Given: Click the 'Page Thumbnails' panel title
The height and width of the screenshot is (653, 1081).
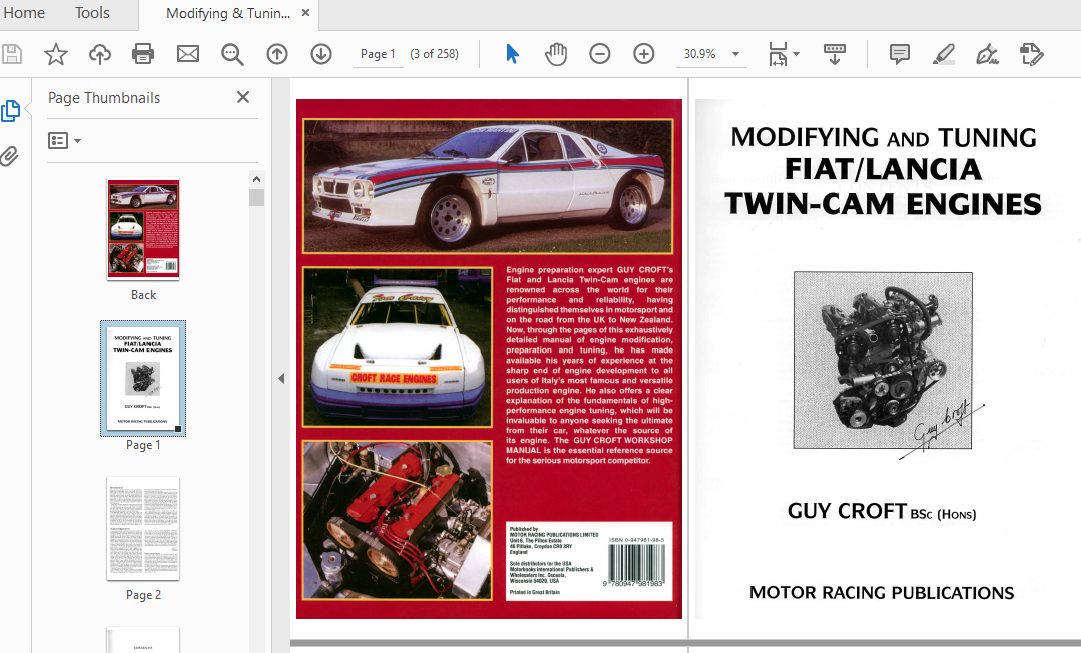Looking at the screenshot, I should click(x=104, y=98).
